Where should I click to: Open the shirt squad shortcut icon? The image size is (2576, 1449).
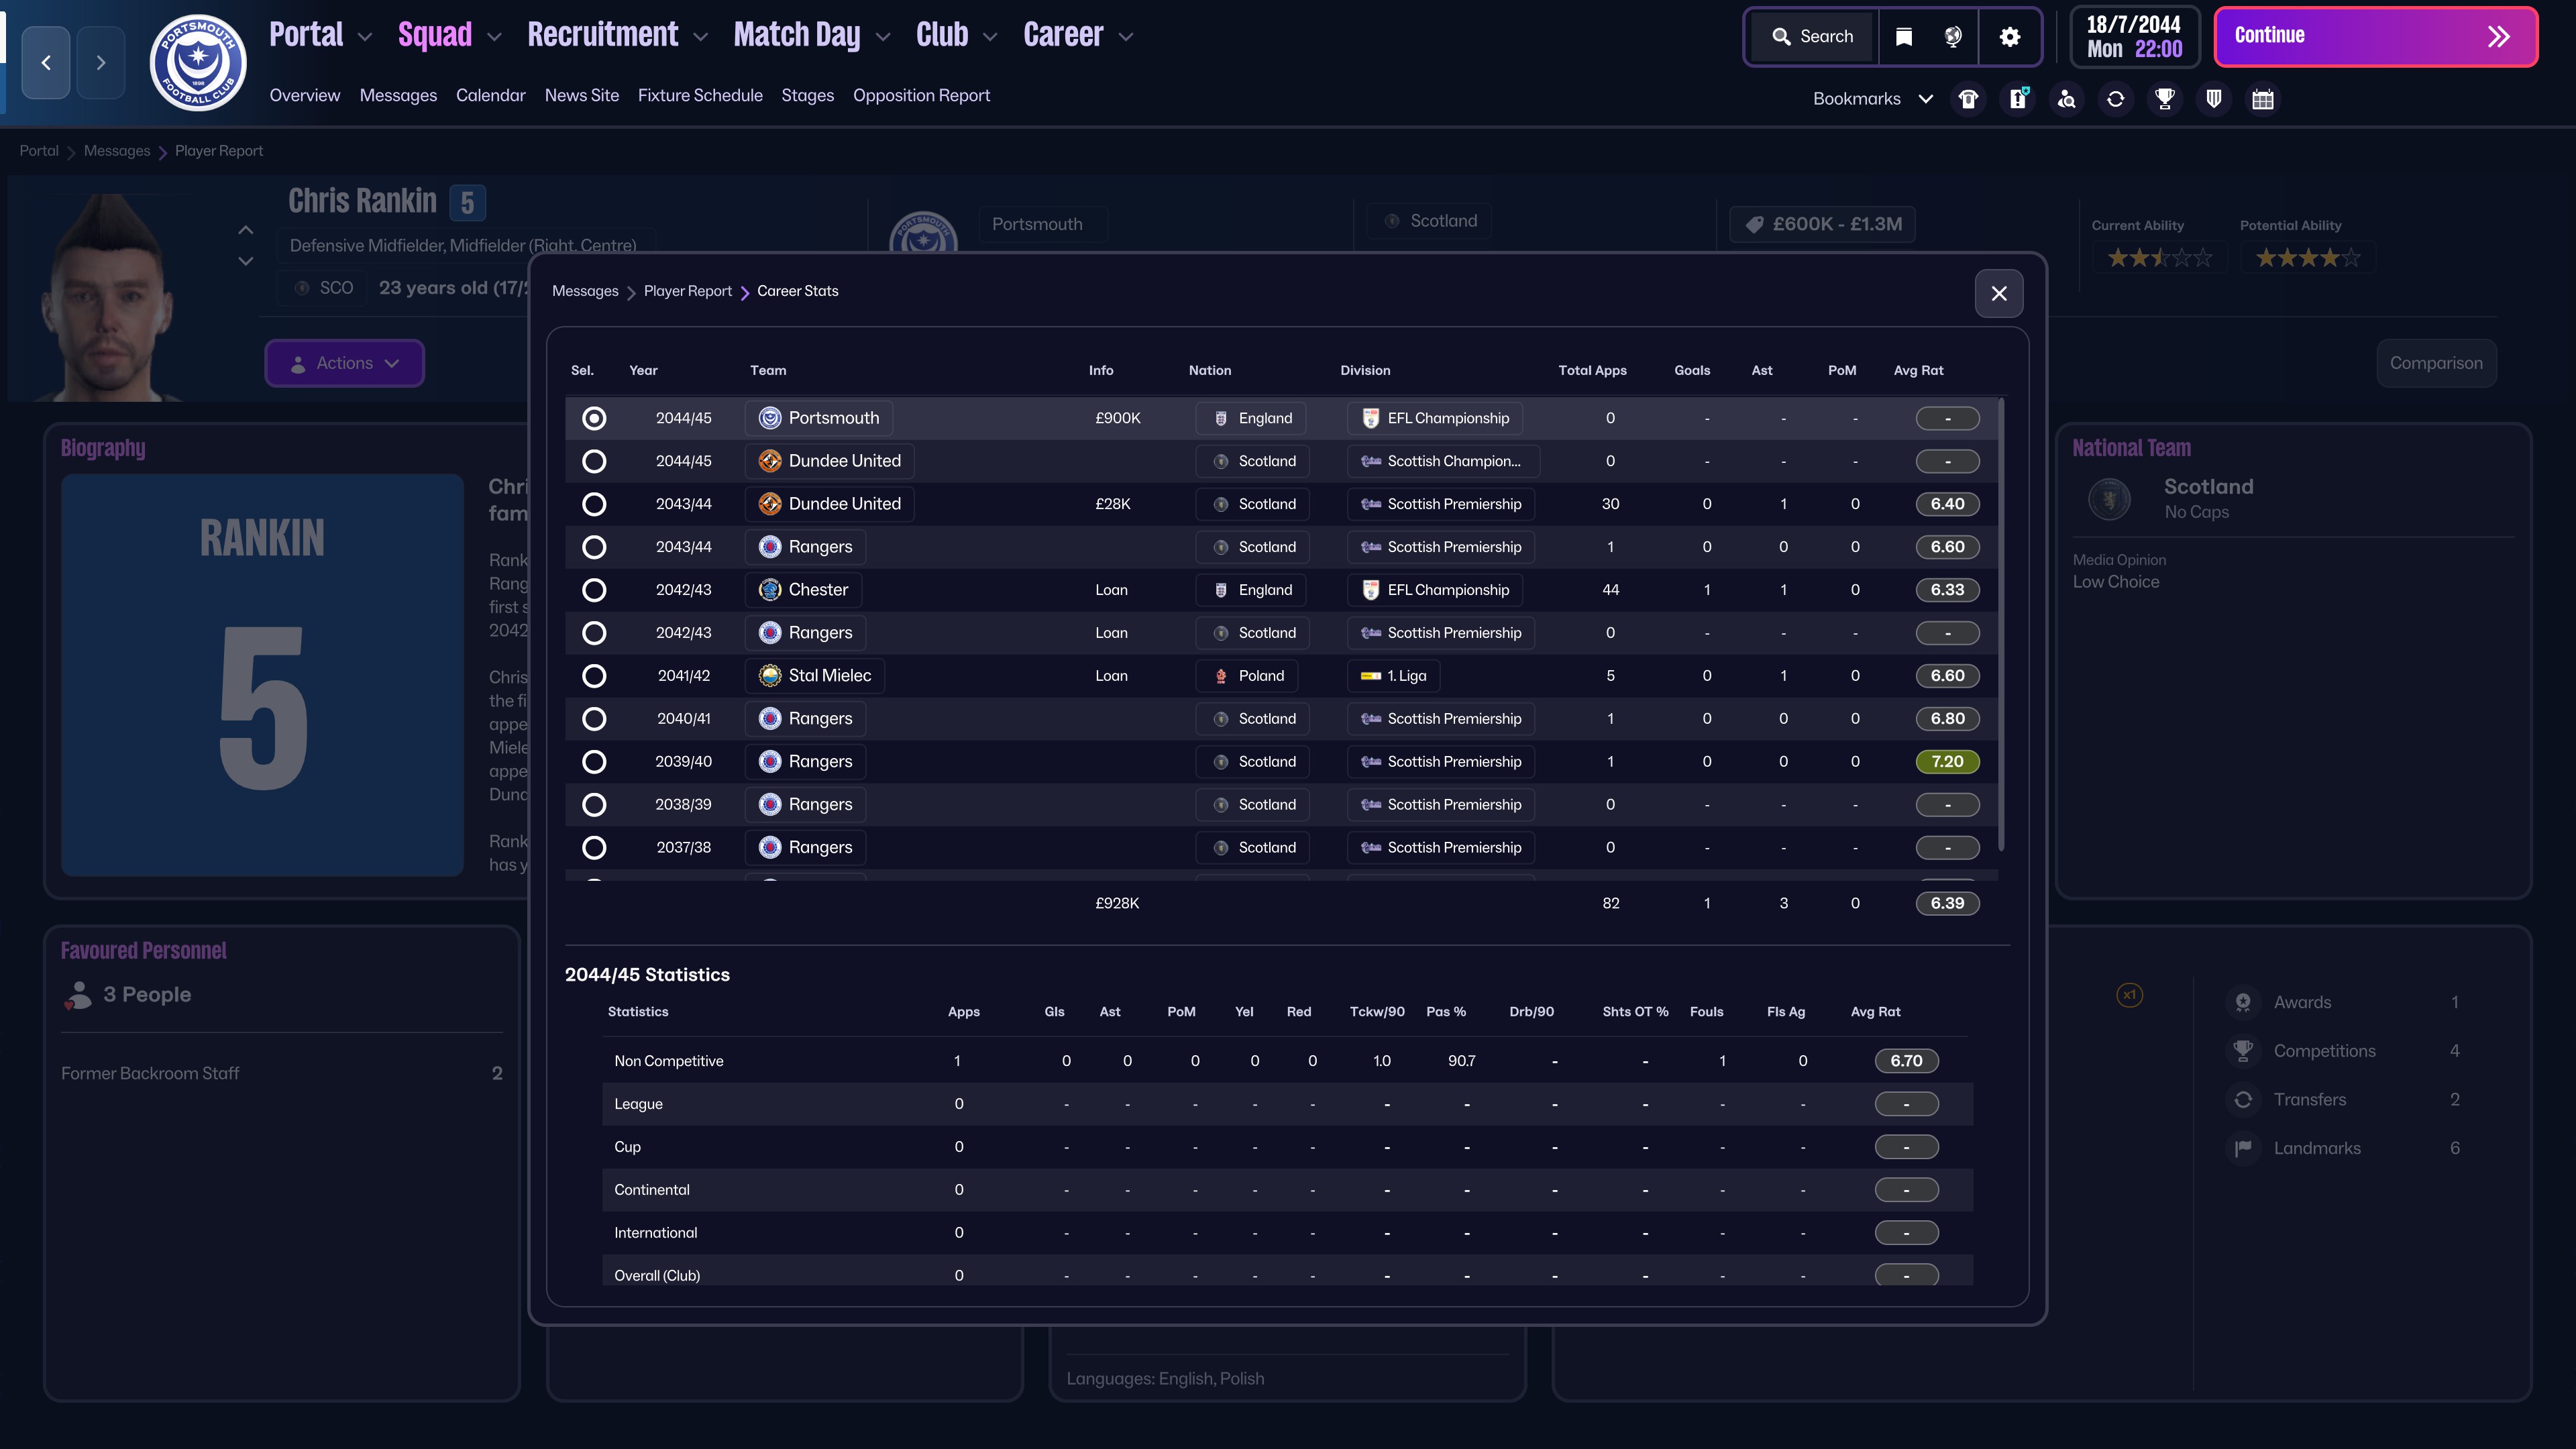pyautogui.click(x=1968, y=99)
